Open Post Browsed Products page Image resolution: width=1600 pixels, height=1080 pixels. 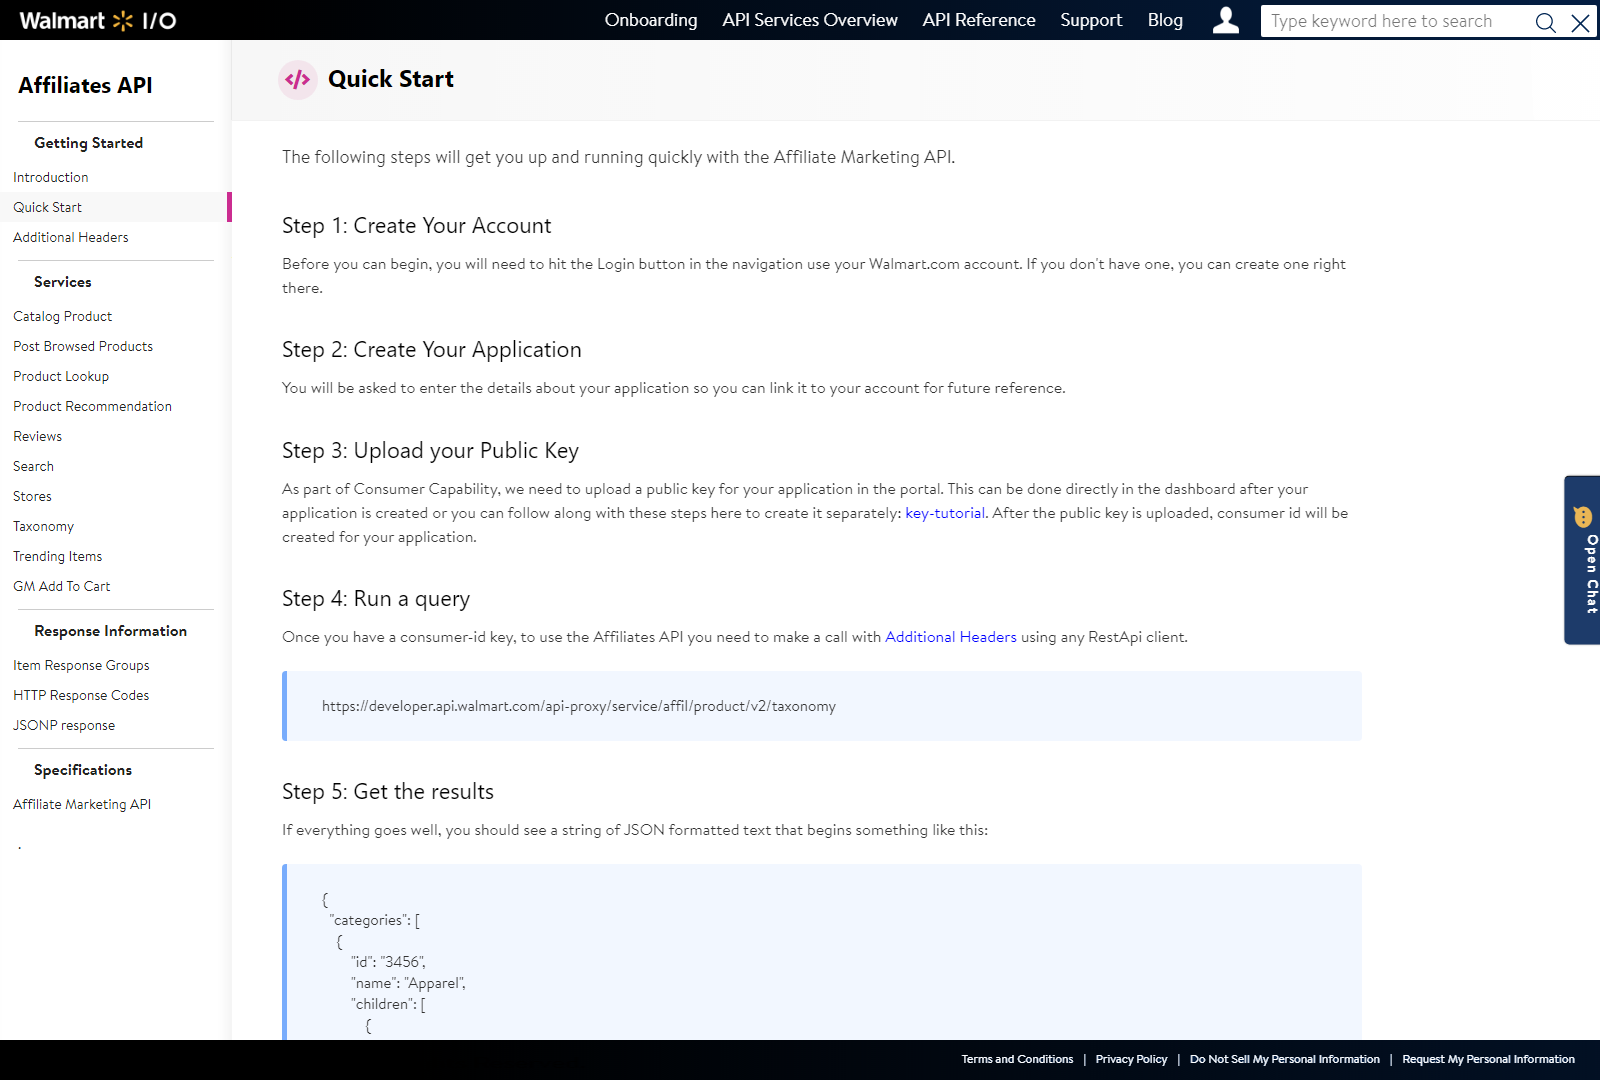click(x=83, y=346)
